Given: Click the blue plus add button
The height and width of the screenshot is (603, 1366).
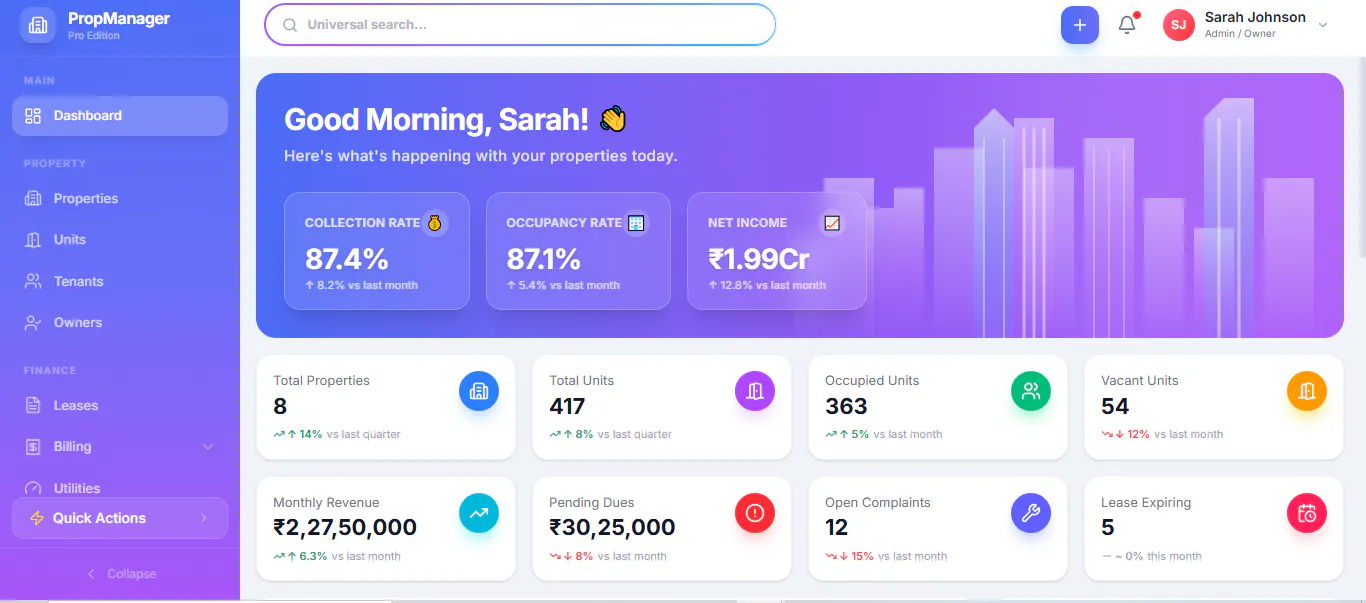Looking at the screenshot, I should coord(1079,25).
